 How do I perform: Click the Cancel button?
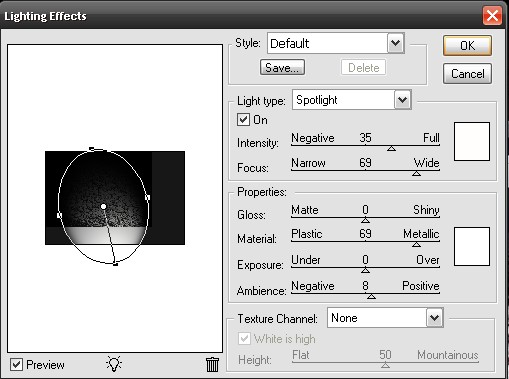[467, 74]
